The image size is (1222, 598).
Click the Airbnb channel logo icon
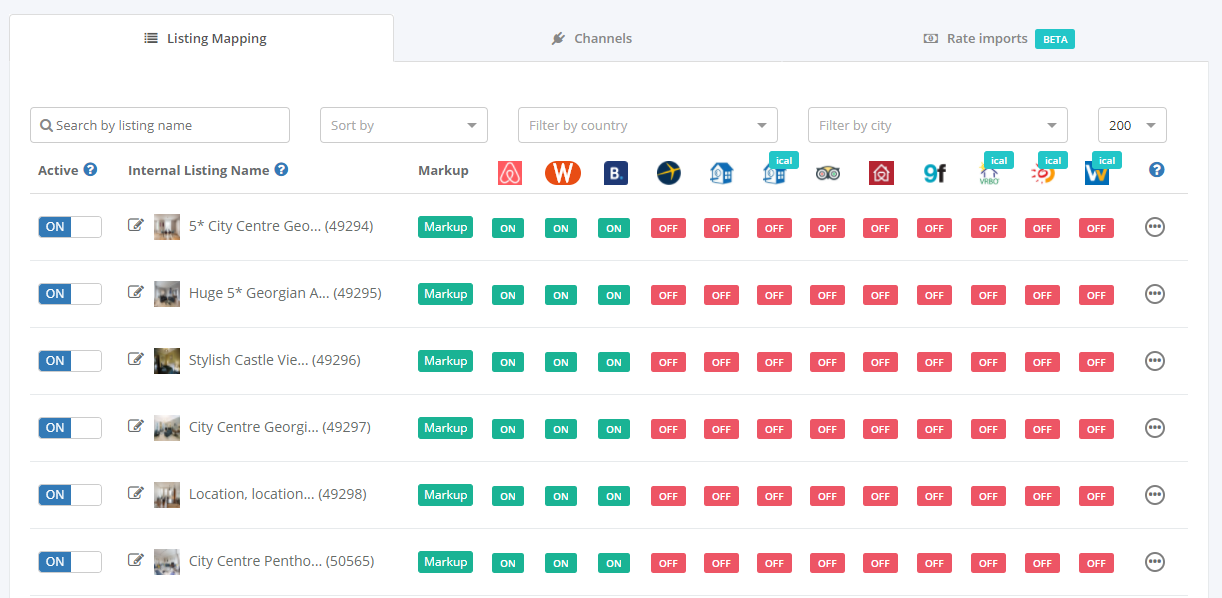click(x=510, y=173)
